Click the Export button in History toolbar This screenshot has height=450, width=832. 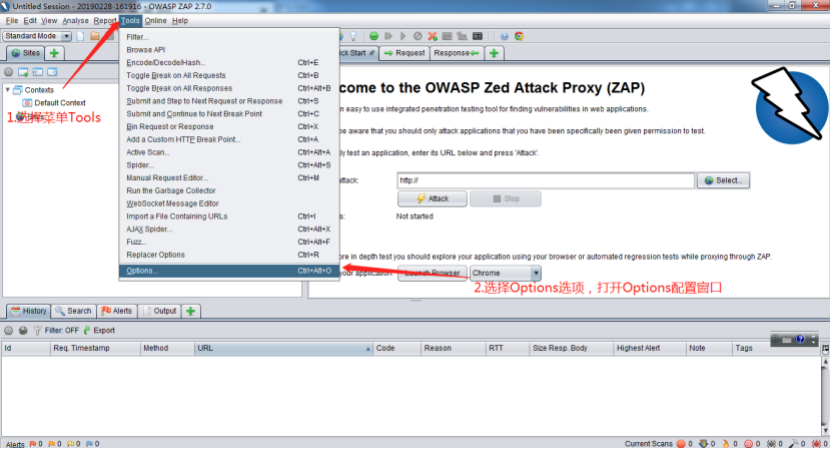[x=99, y=330]
